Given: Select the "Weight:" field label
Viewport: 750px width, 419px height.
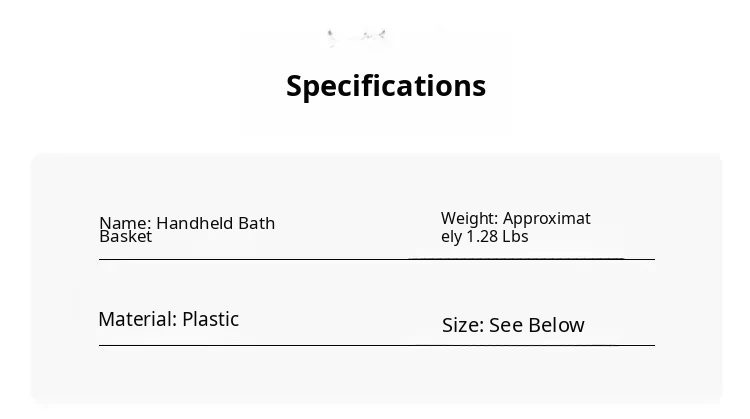Looking at the screenshot, I should 469,219.
